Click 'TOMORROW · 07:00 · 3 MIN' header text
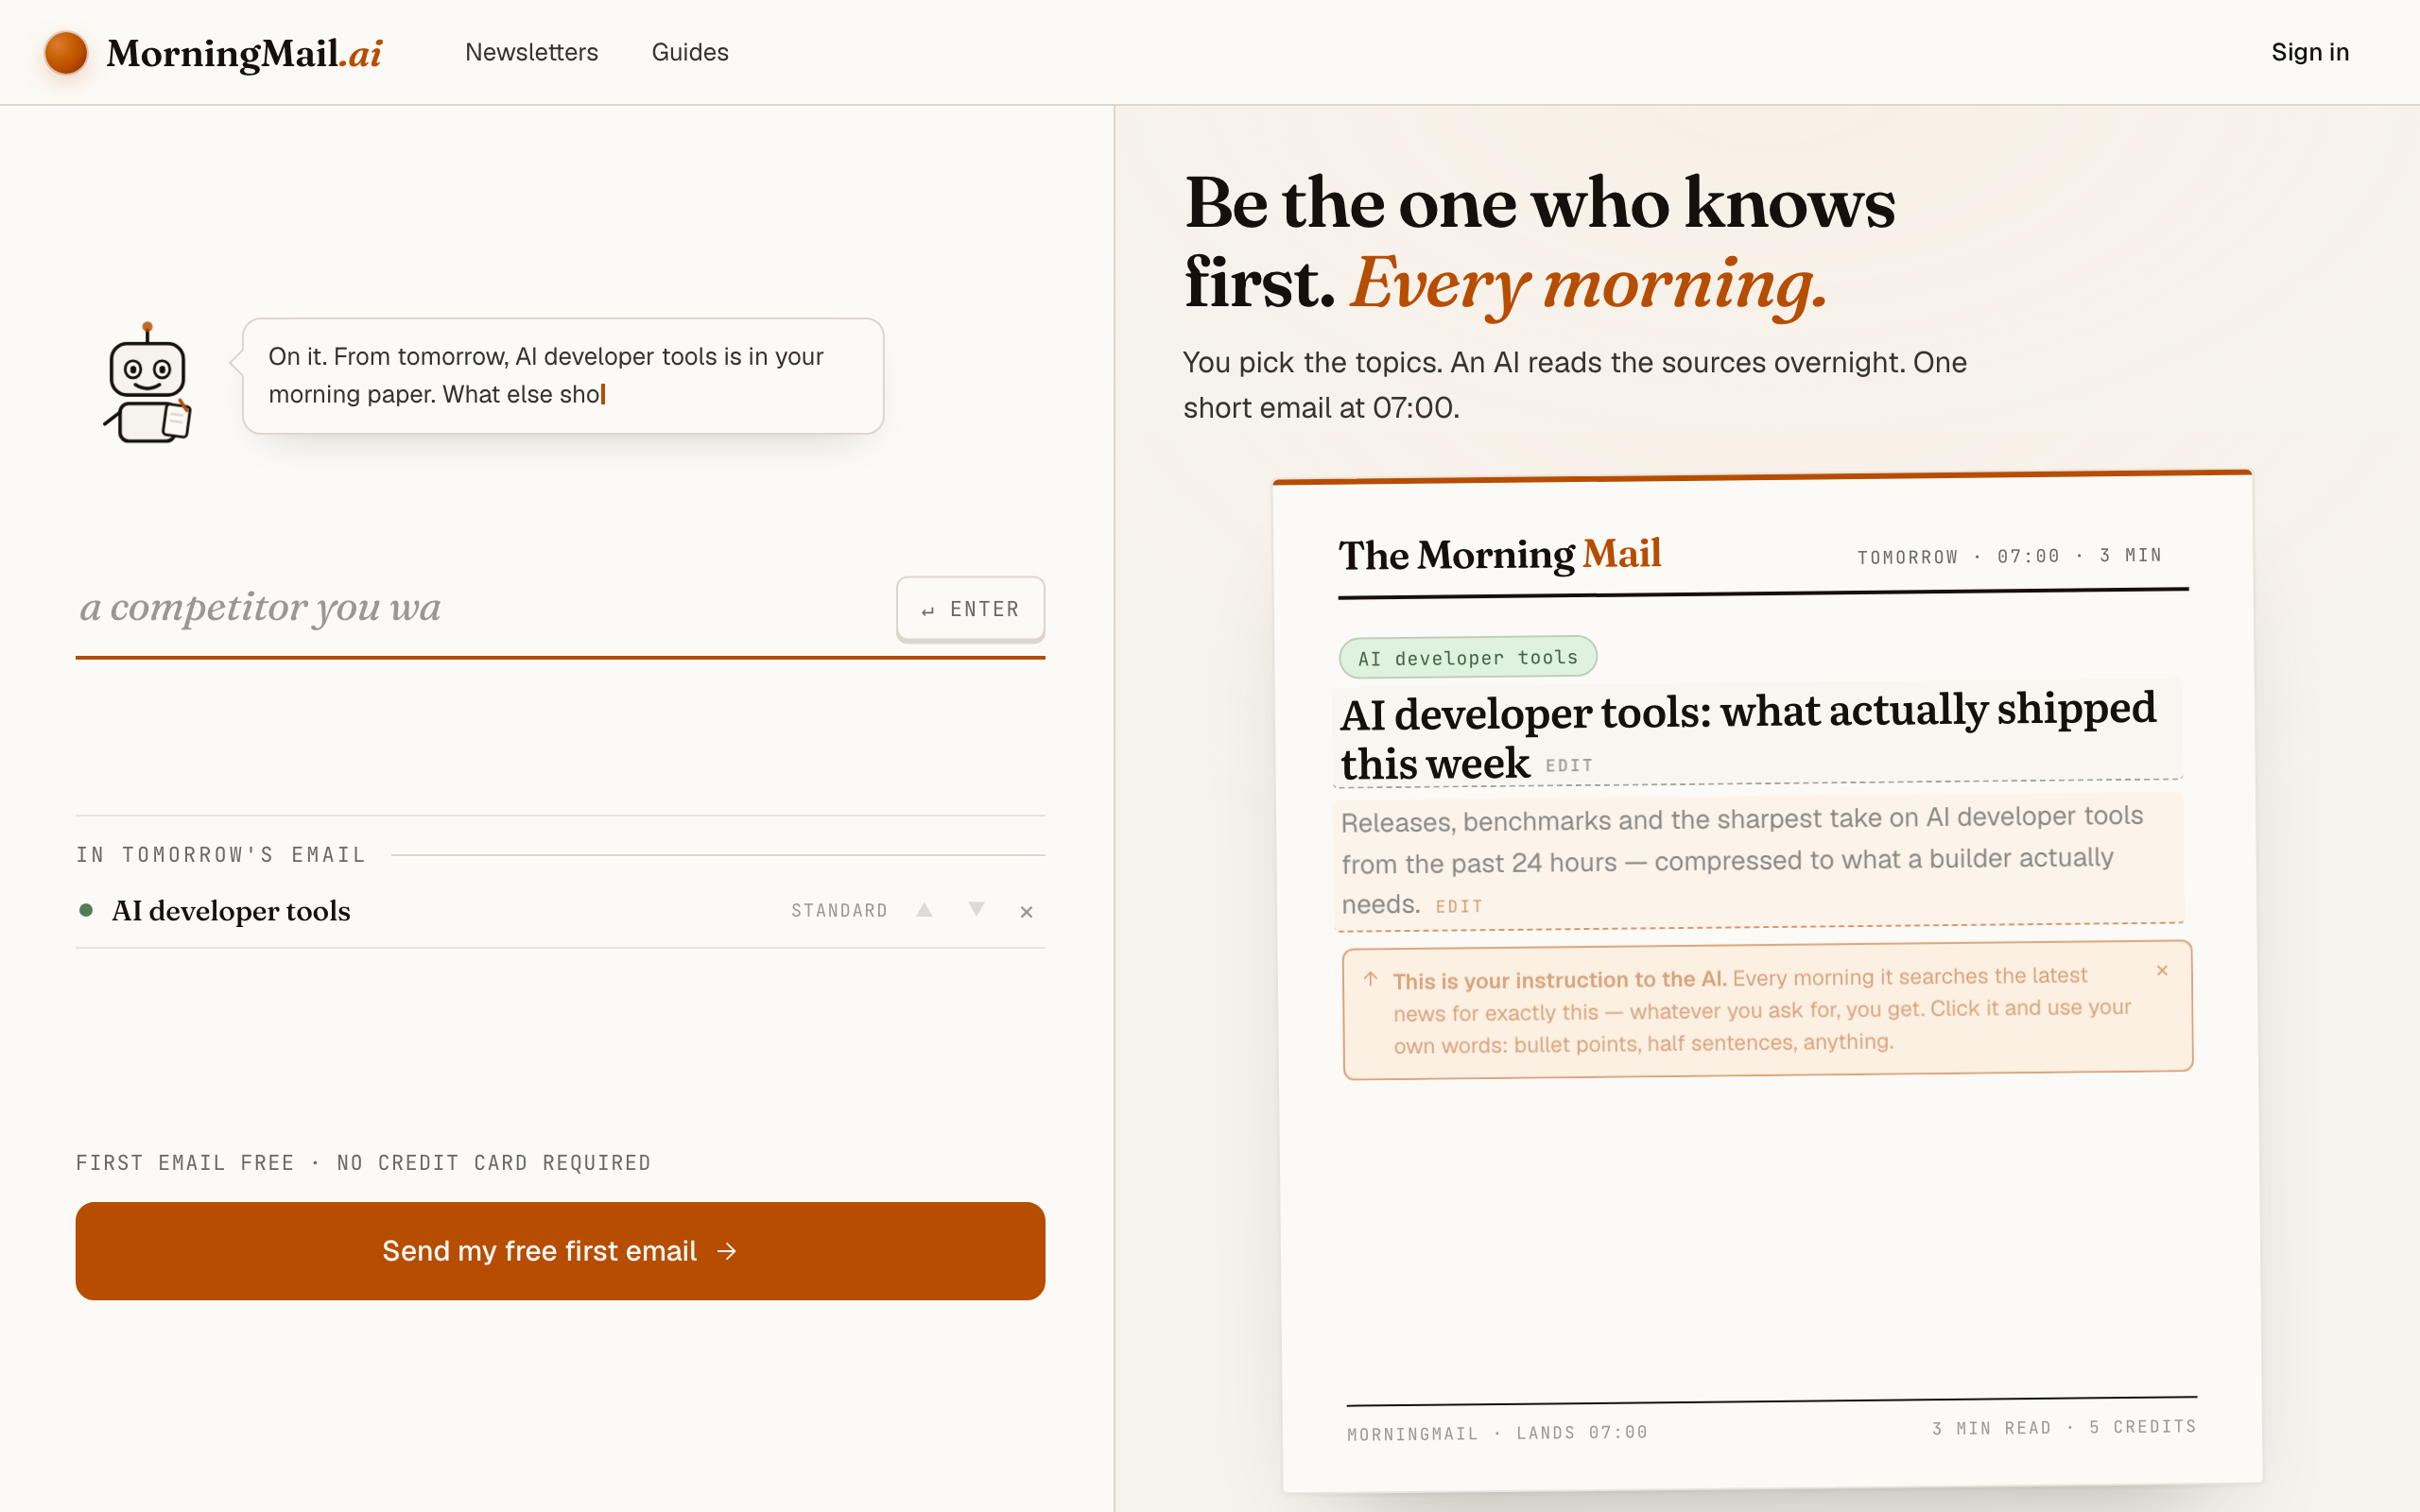Image resolution: width=2420 pixels, height=1512 pixels. tap(2009, 556)
